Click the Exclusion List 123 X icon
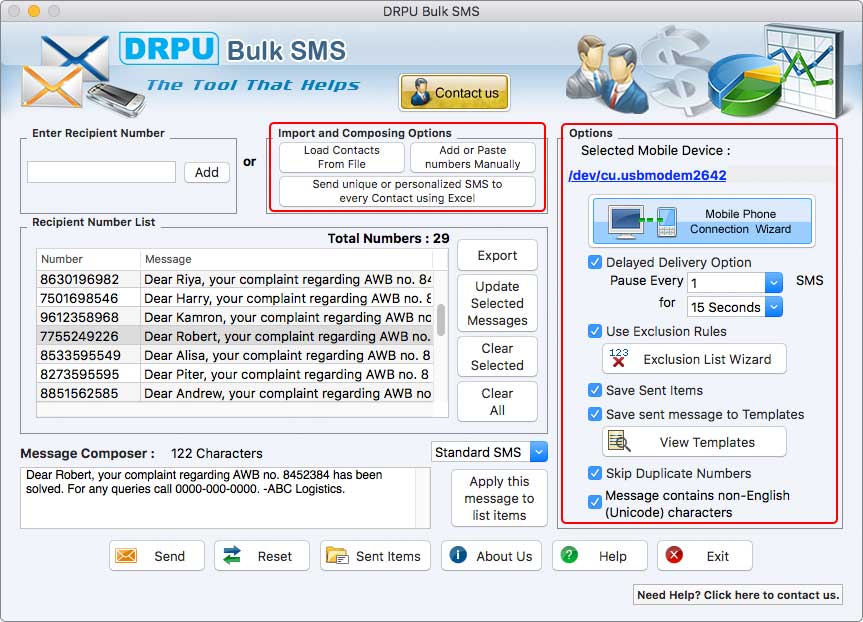Viewport: 863px width, 622px height. click(619, 358)
